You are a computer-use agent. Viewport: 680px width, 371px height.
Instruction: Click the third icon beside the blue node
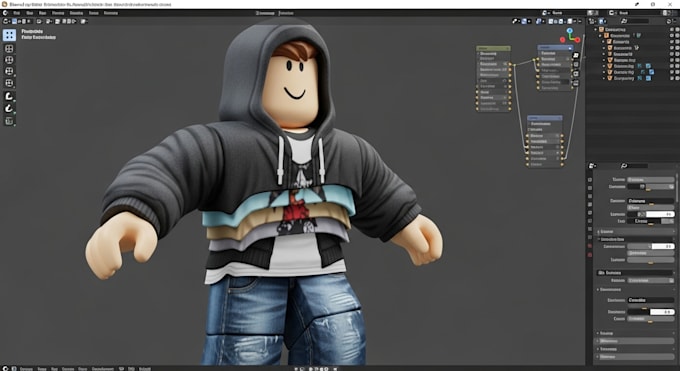click(576, 74)
